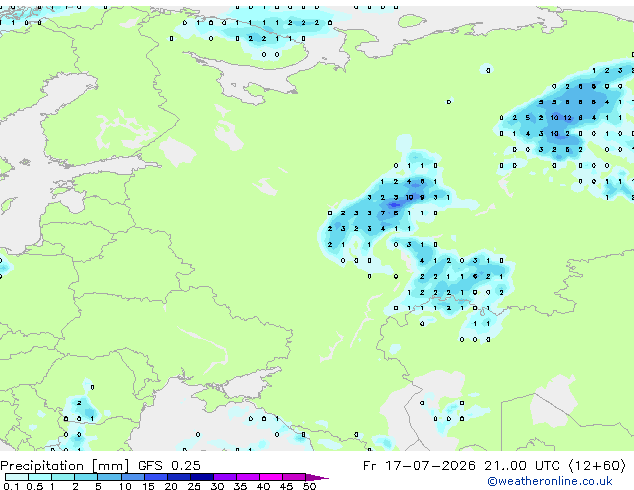Select the 40 to 45 mm magenta swatch
Image resolution: width=634 pixels, height=490 pixels.
coord(271,477)
